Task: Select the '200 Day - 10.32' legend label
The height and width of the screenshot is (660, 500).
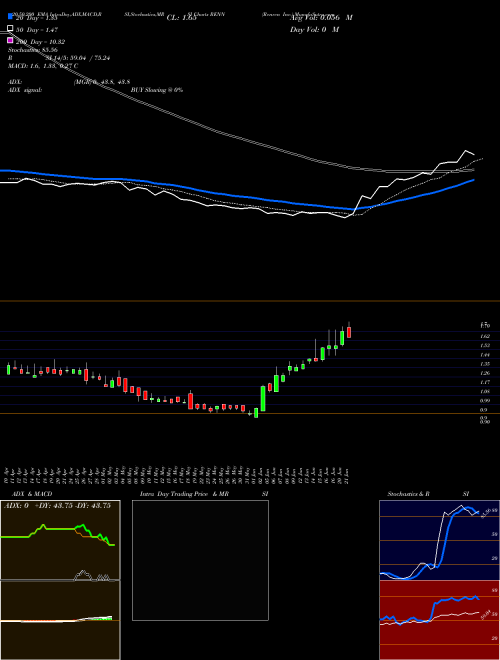Action: (40, 42)
